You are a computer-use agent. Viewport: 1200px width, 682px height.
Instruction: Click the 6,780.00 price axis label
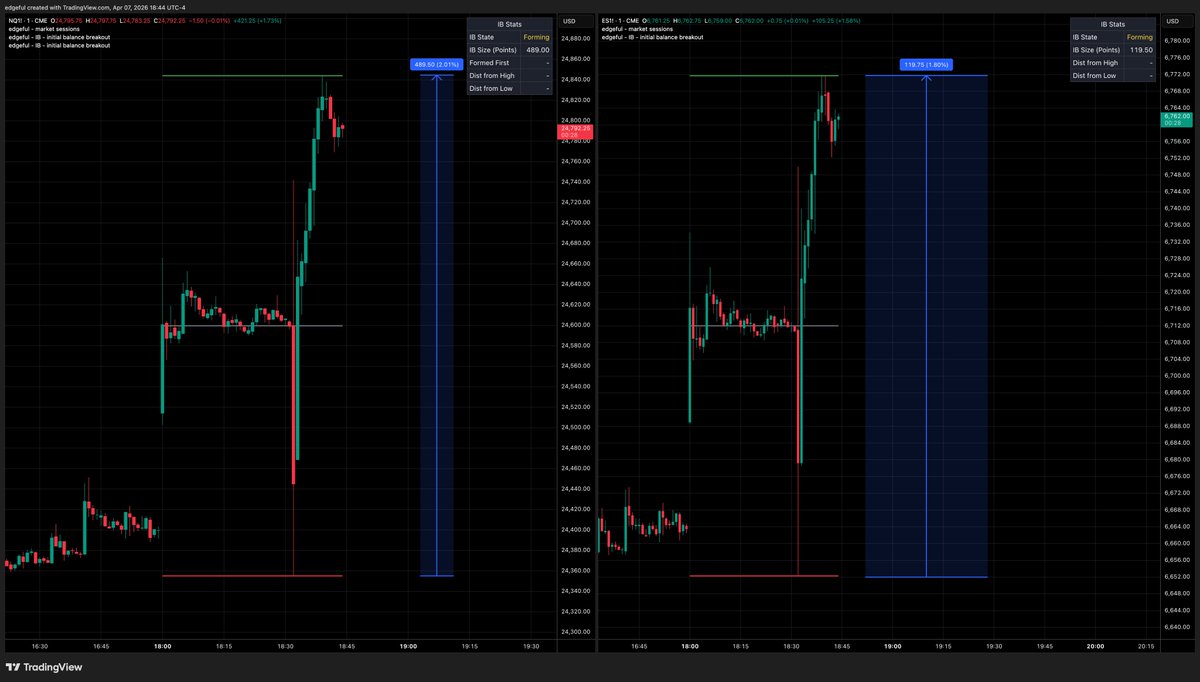point(1177,40)
